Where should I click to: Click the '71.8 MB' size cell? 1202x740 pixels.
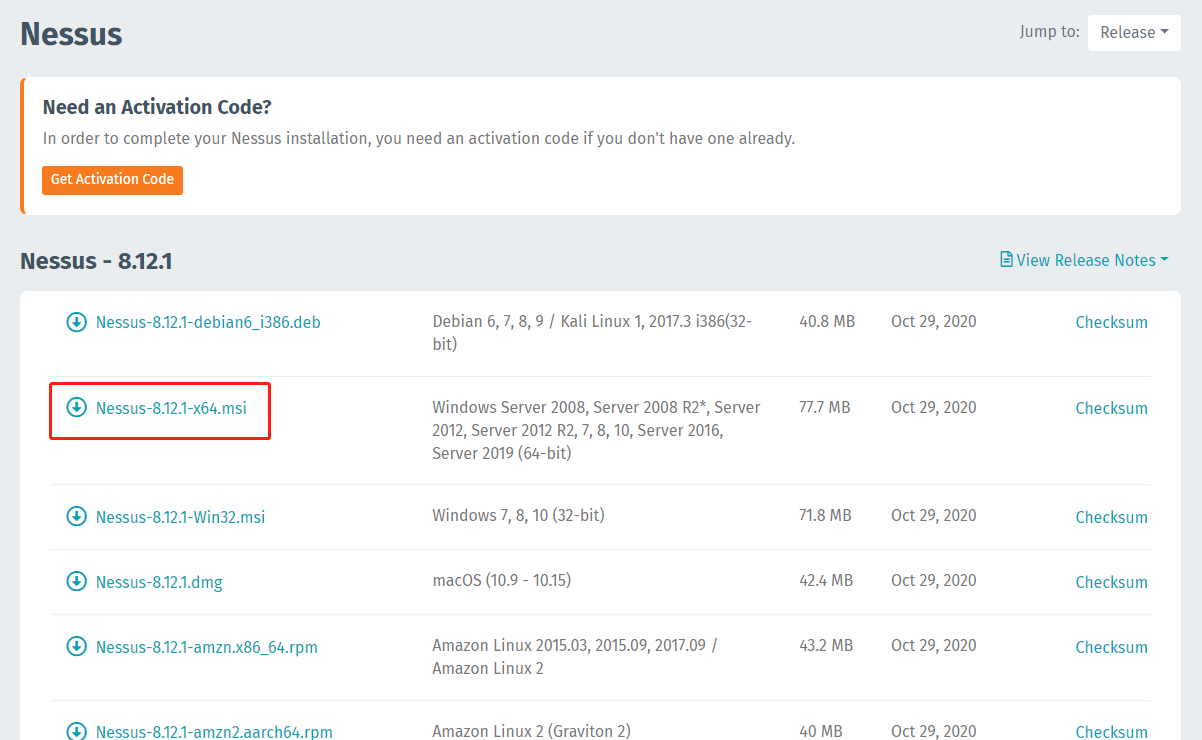coord(825,515)
